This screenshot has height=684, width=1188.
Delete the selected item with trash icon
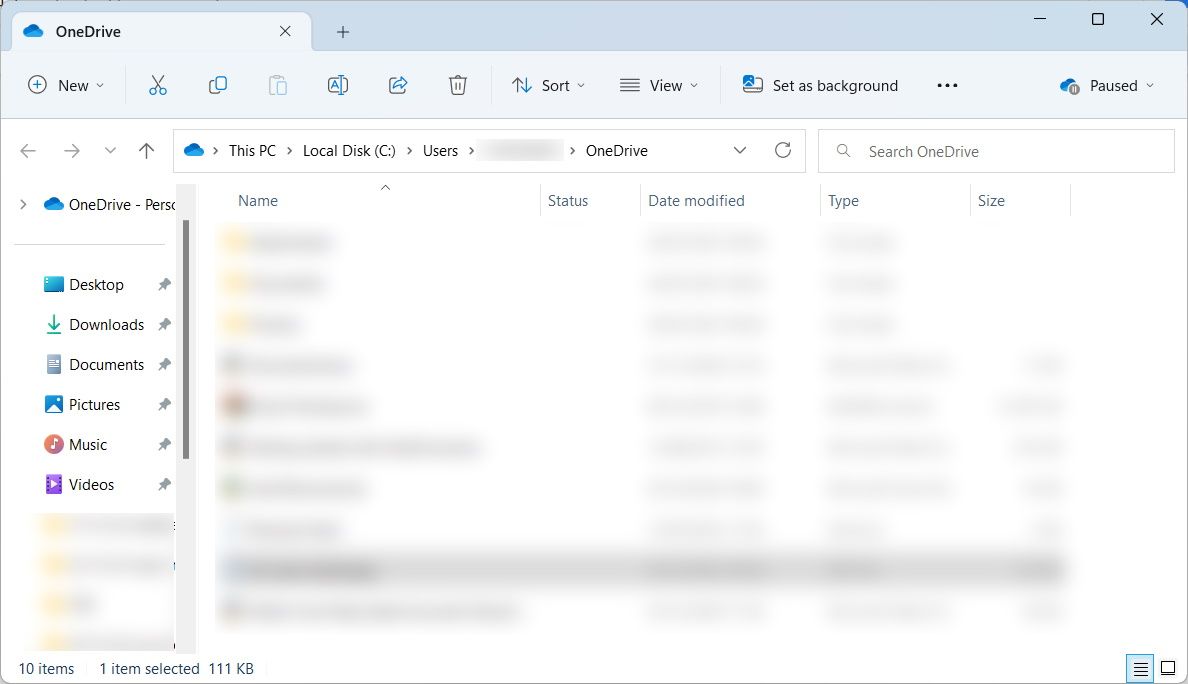click(x=458, y=86)
